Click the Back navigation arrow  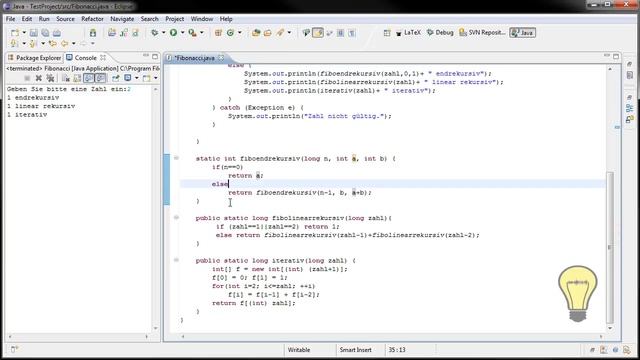point(64,43)
